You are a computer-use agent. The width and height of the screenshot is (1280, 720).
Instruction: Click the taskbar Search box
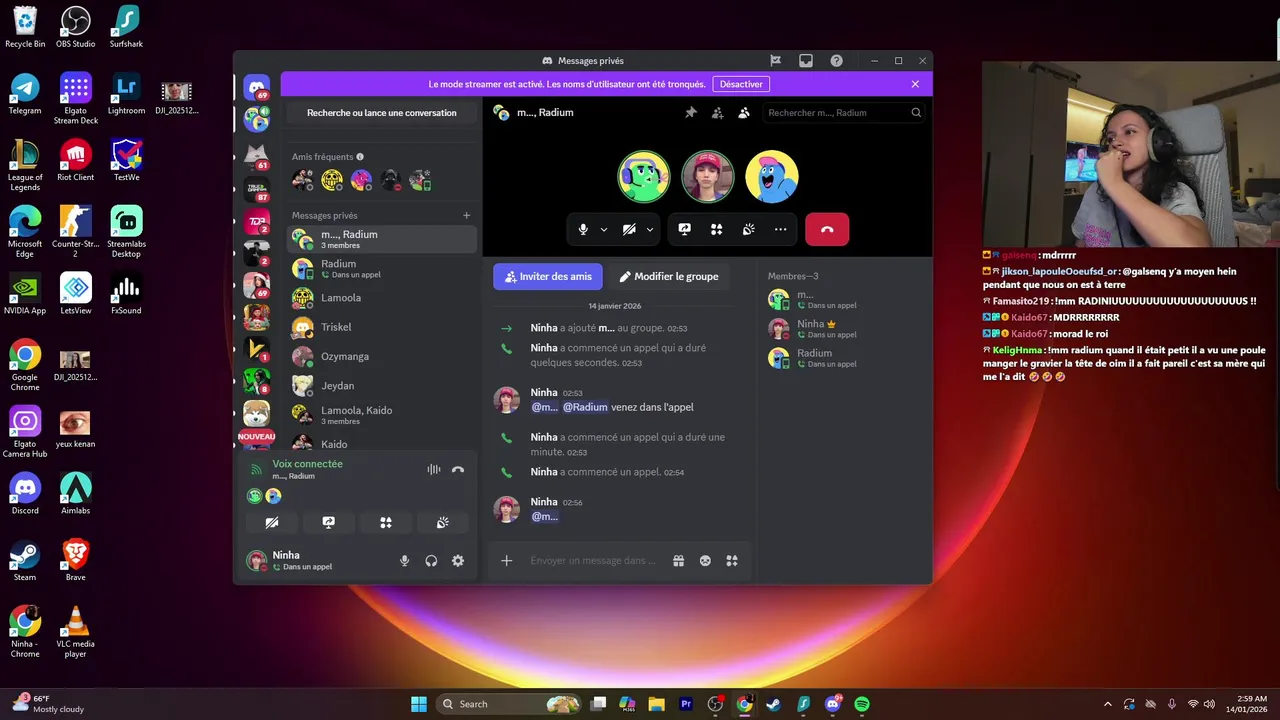[x=509, y=704]
